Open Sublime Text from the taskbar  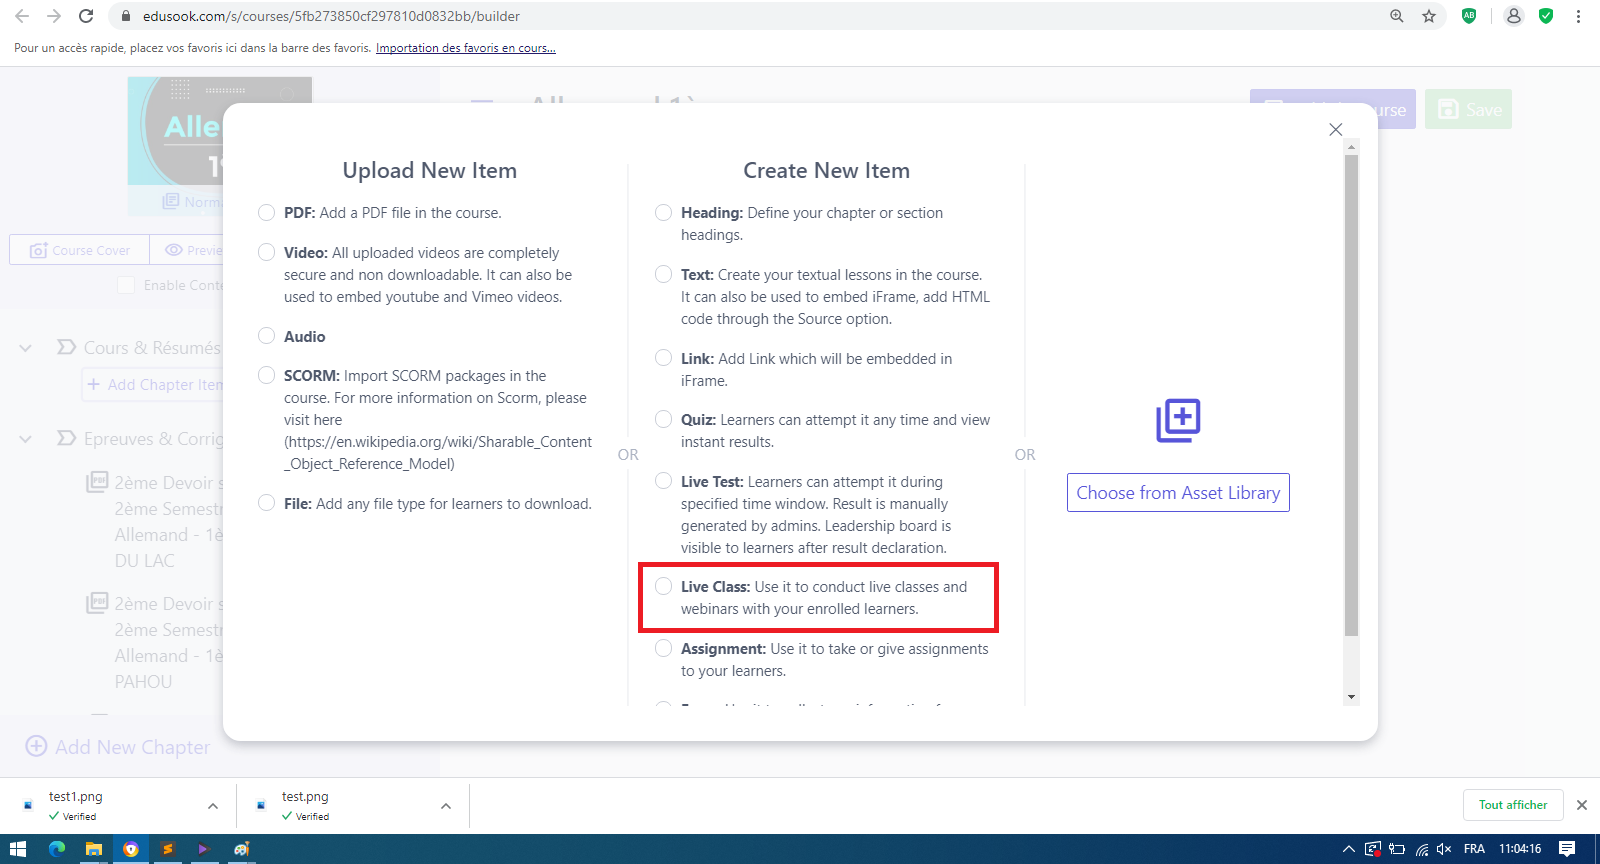point(167,849)
